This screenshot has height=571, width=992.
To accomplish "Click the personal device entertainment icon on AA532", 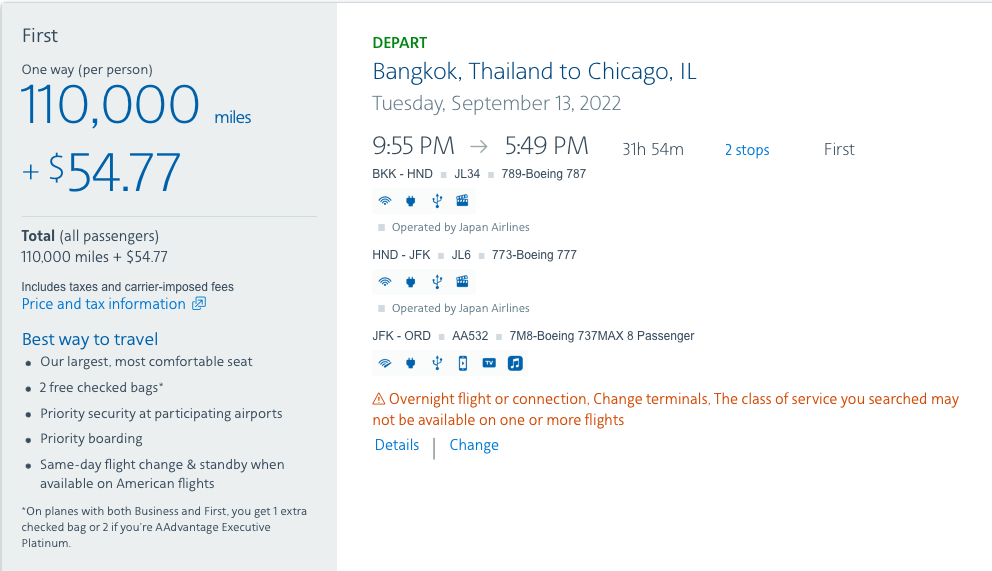I will pos(463,363).
